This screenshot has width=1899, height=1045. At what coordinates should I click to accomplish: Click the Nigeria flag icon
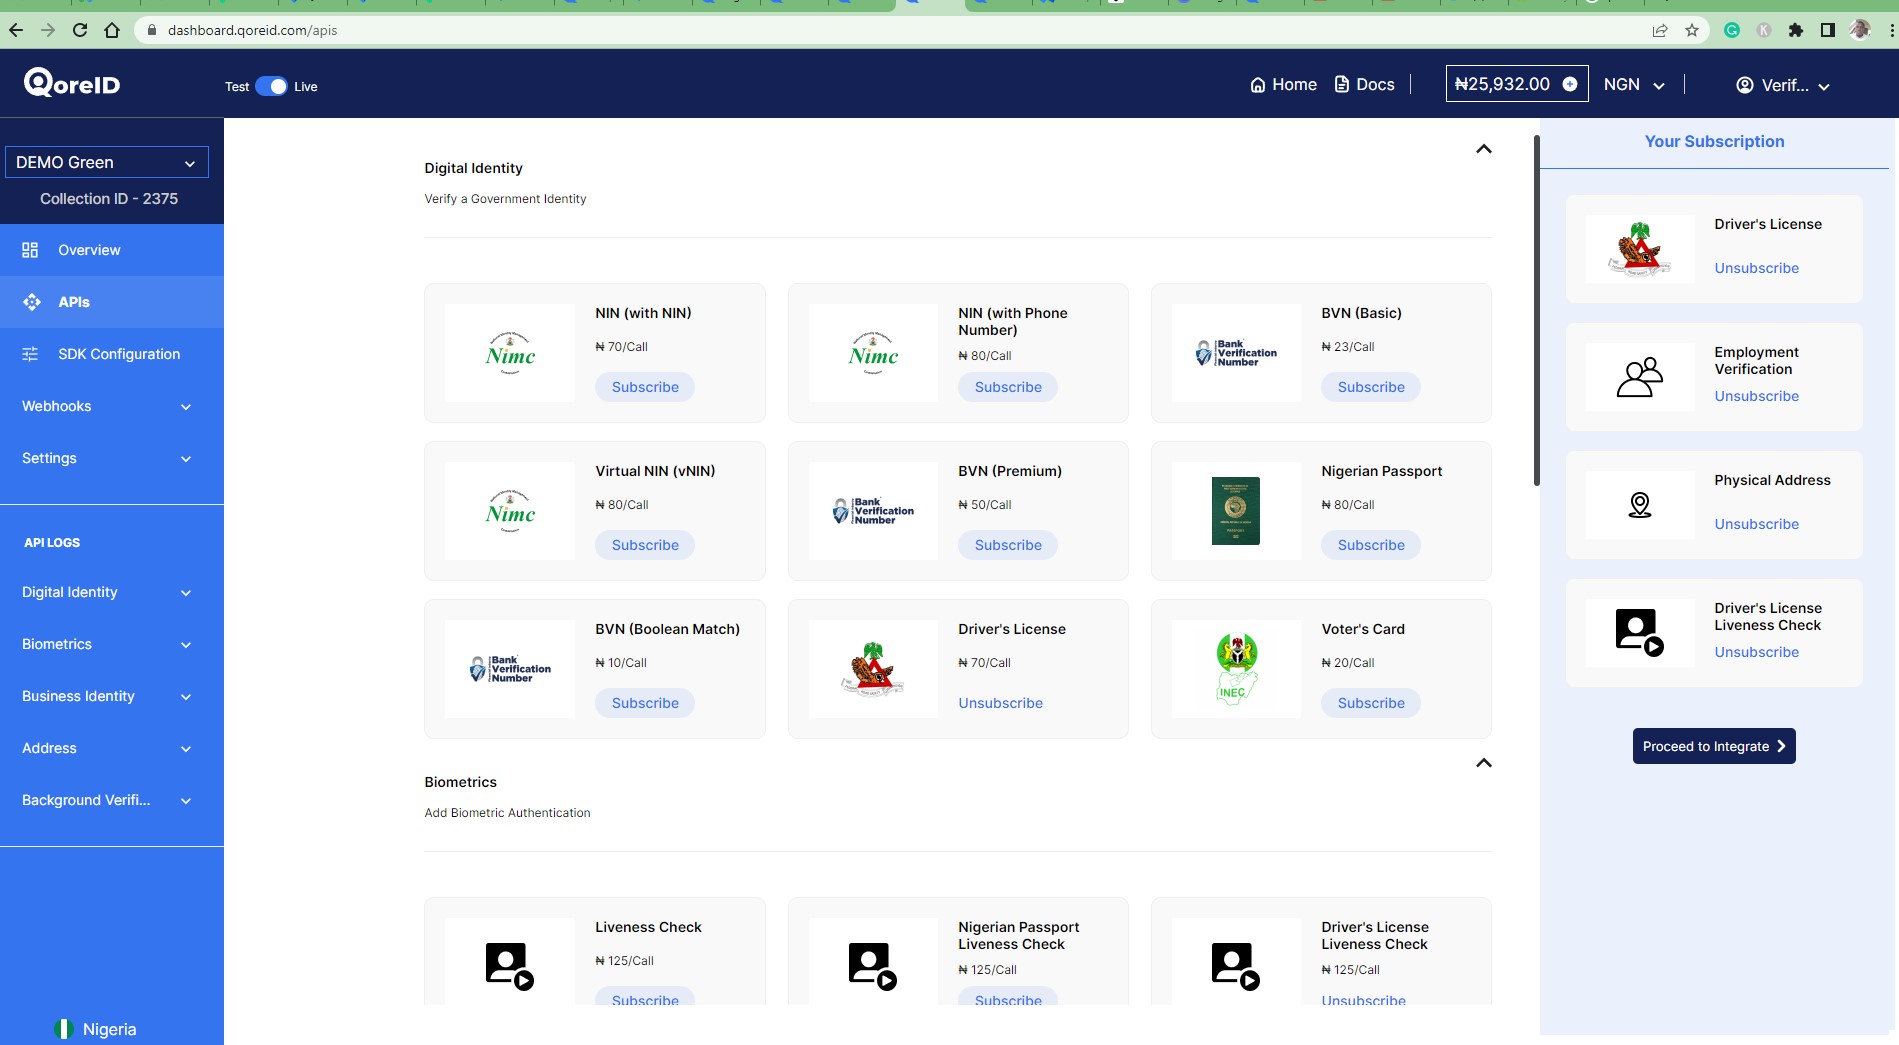pyautogui.click(x=64, y=1029)
